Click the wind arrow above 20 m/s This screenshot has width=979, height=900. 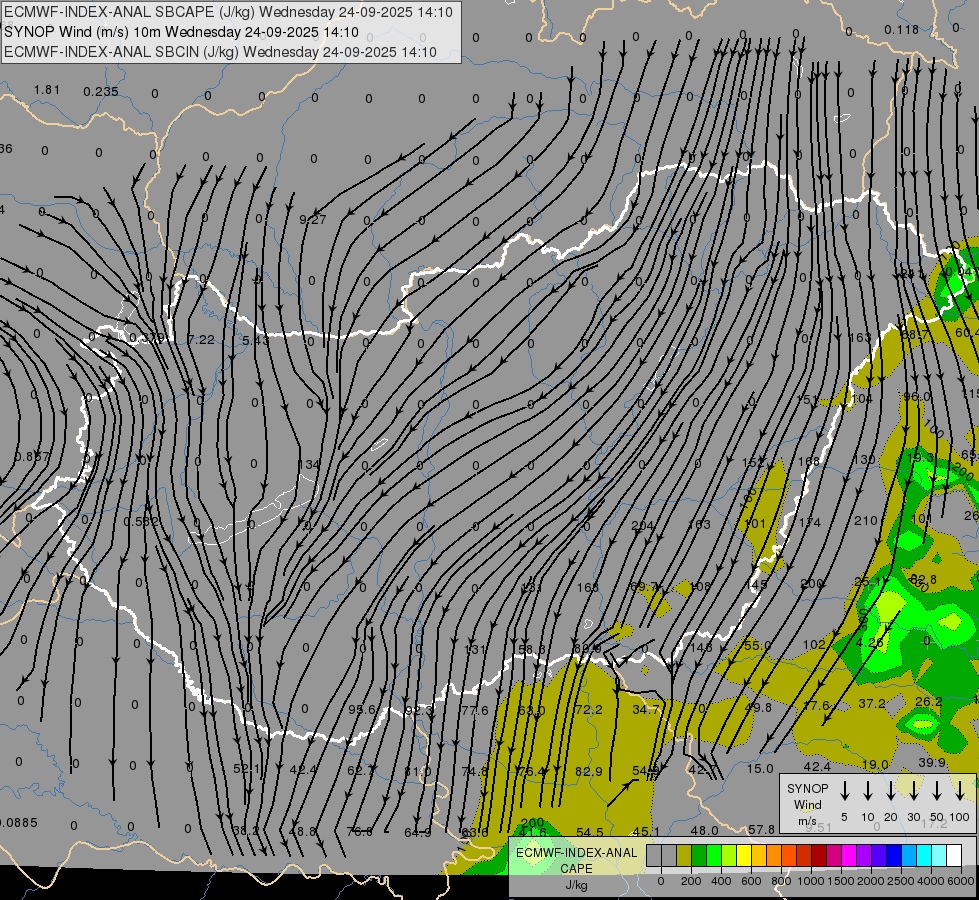click(890, 791)
